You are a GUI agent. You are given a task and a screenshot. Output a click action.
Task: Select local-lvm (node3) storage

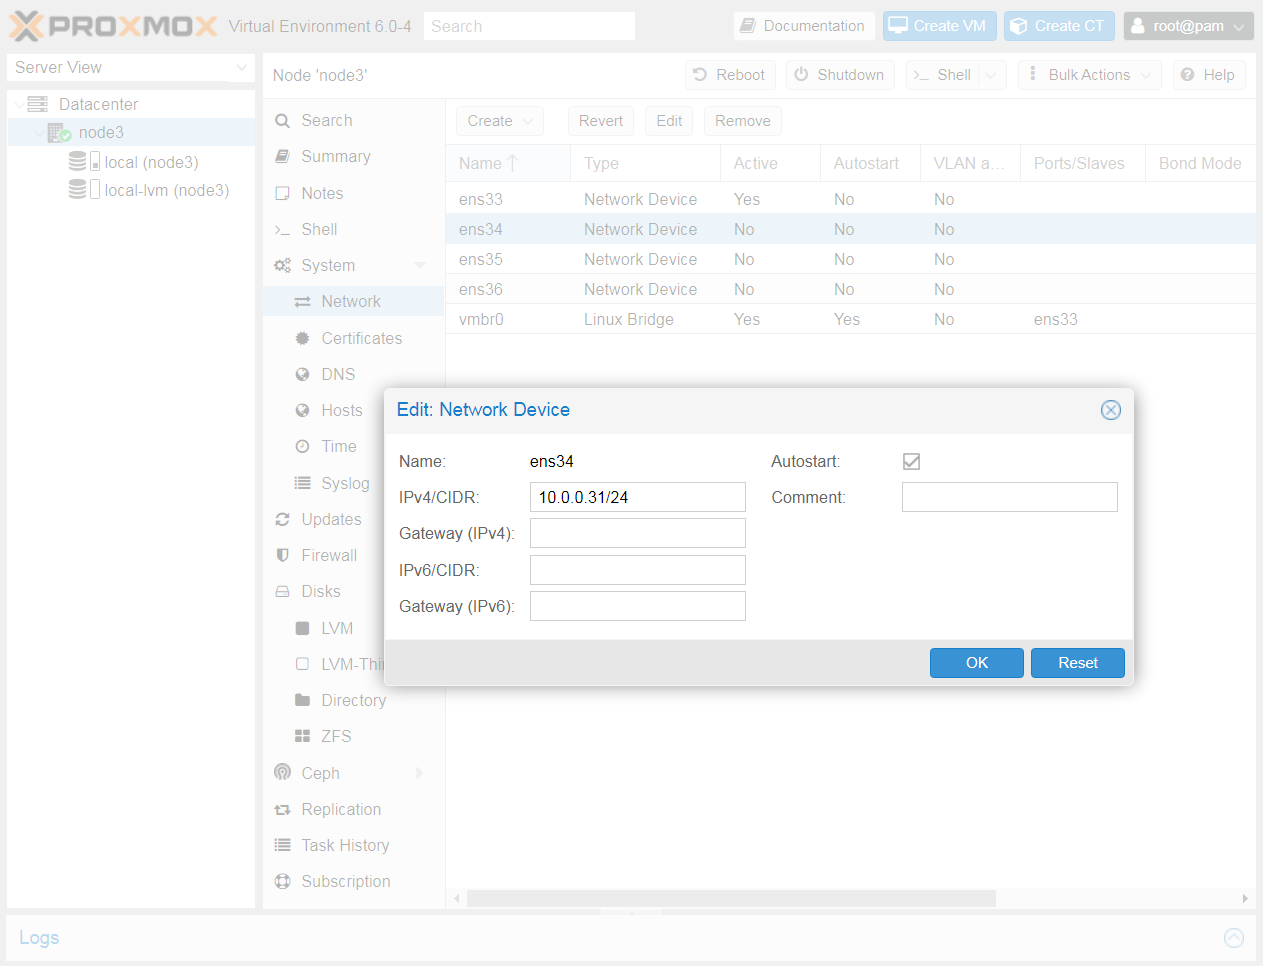click(x=167, y=190)
